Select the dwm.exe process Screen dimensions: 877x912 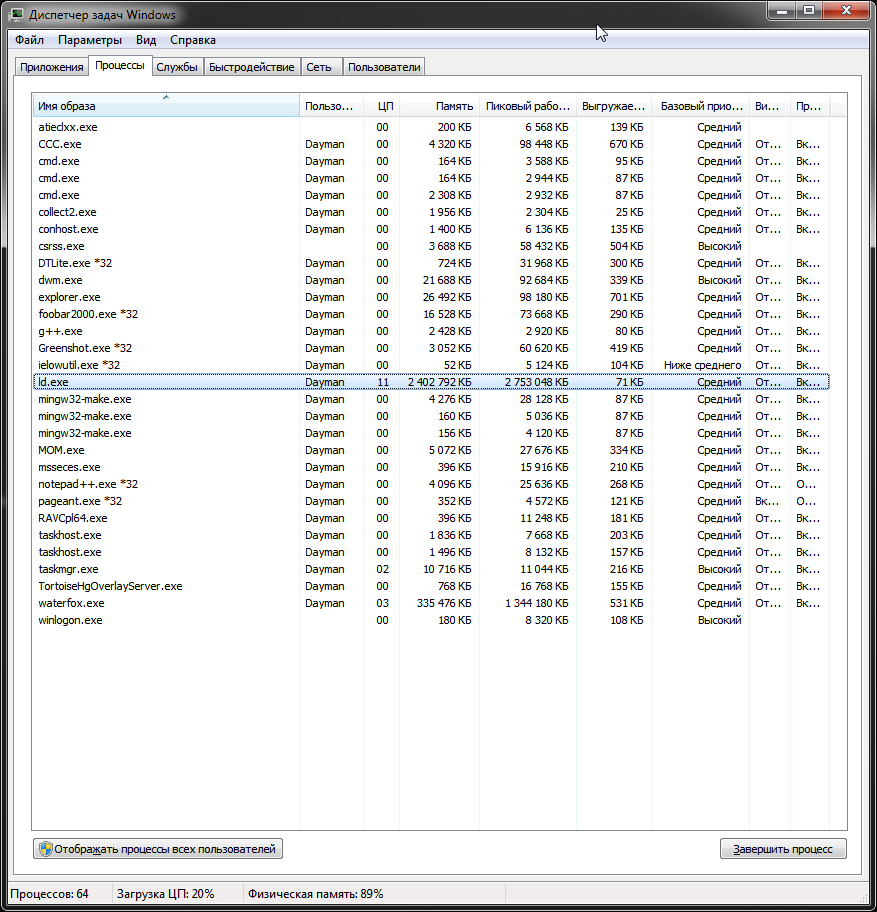[x=431, y=280]
